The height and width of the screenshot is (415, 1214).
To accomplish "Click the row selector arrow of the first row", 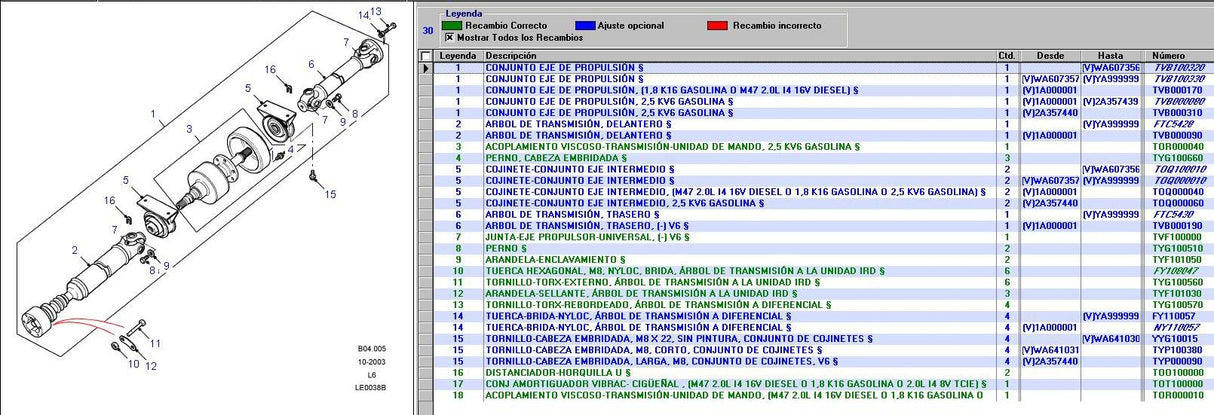I will (x=427, y=68).
